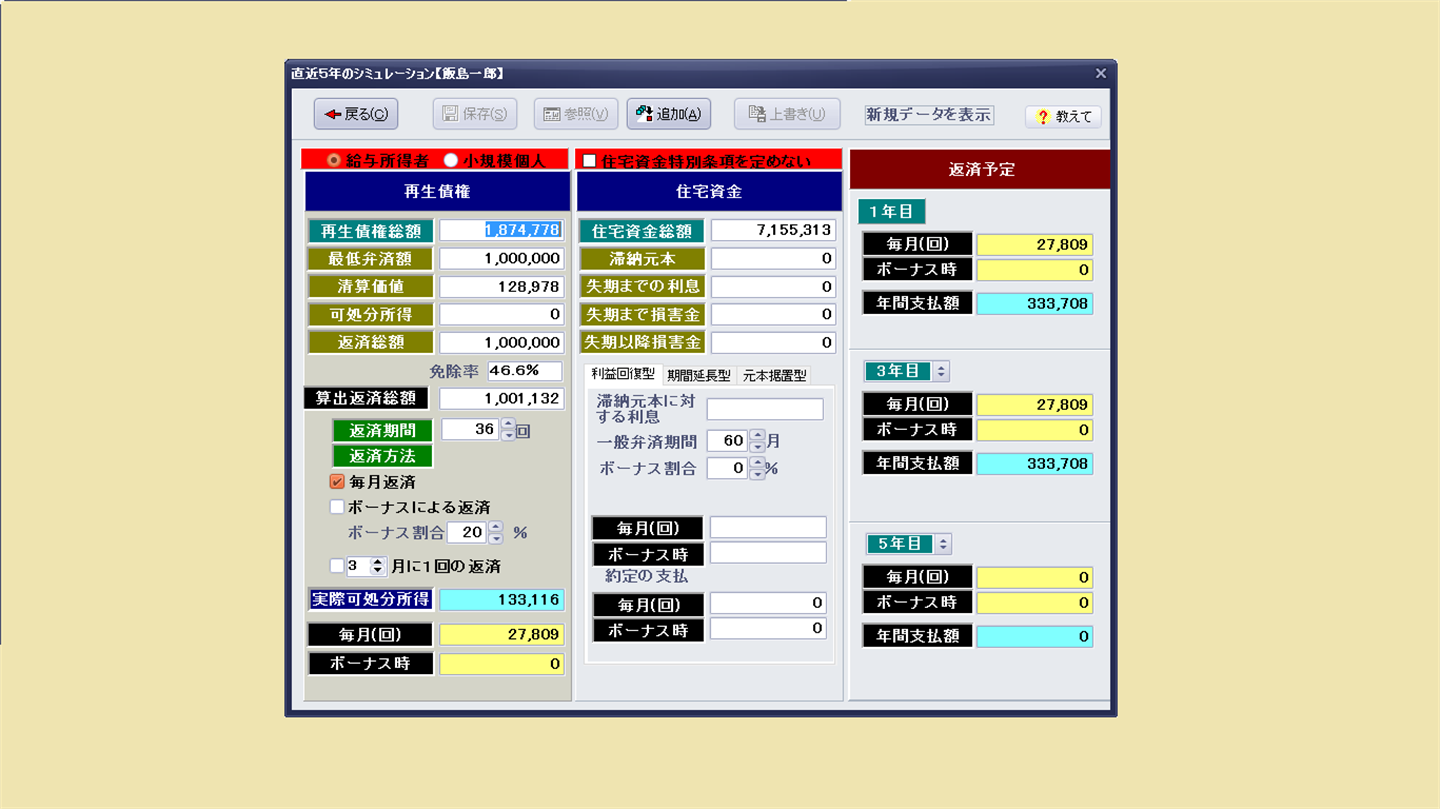Viewport: 1440px width, 809px height.
Task: Lower the ボーナス割合 20% stepper
Action: 496,538
